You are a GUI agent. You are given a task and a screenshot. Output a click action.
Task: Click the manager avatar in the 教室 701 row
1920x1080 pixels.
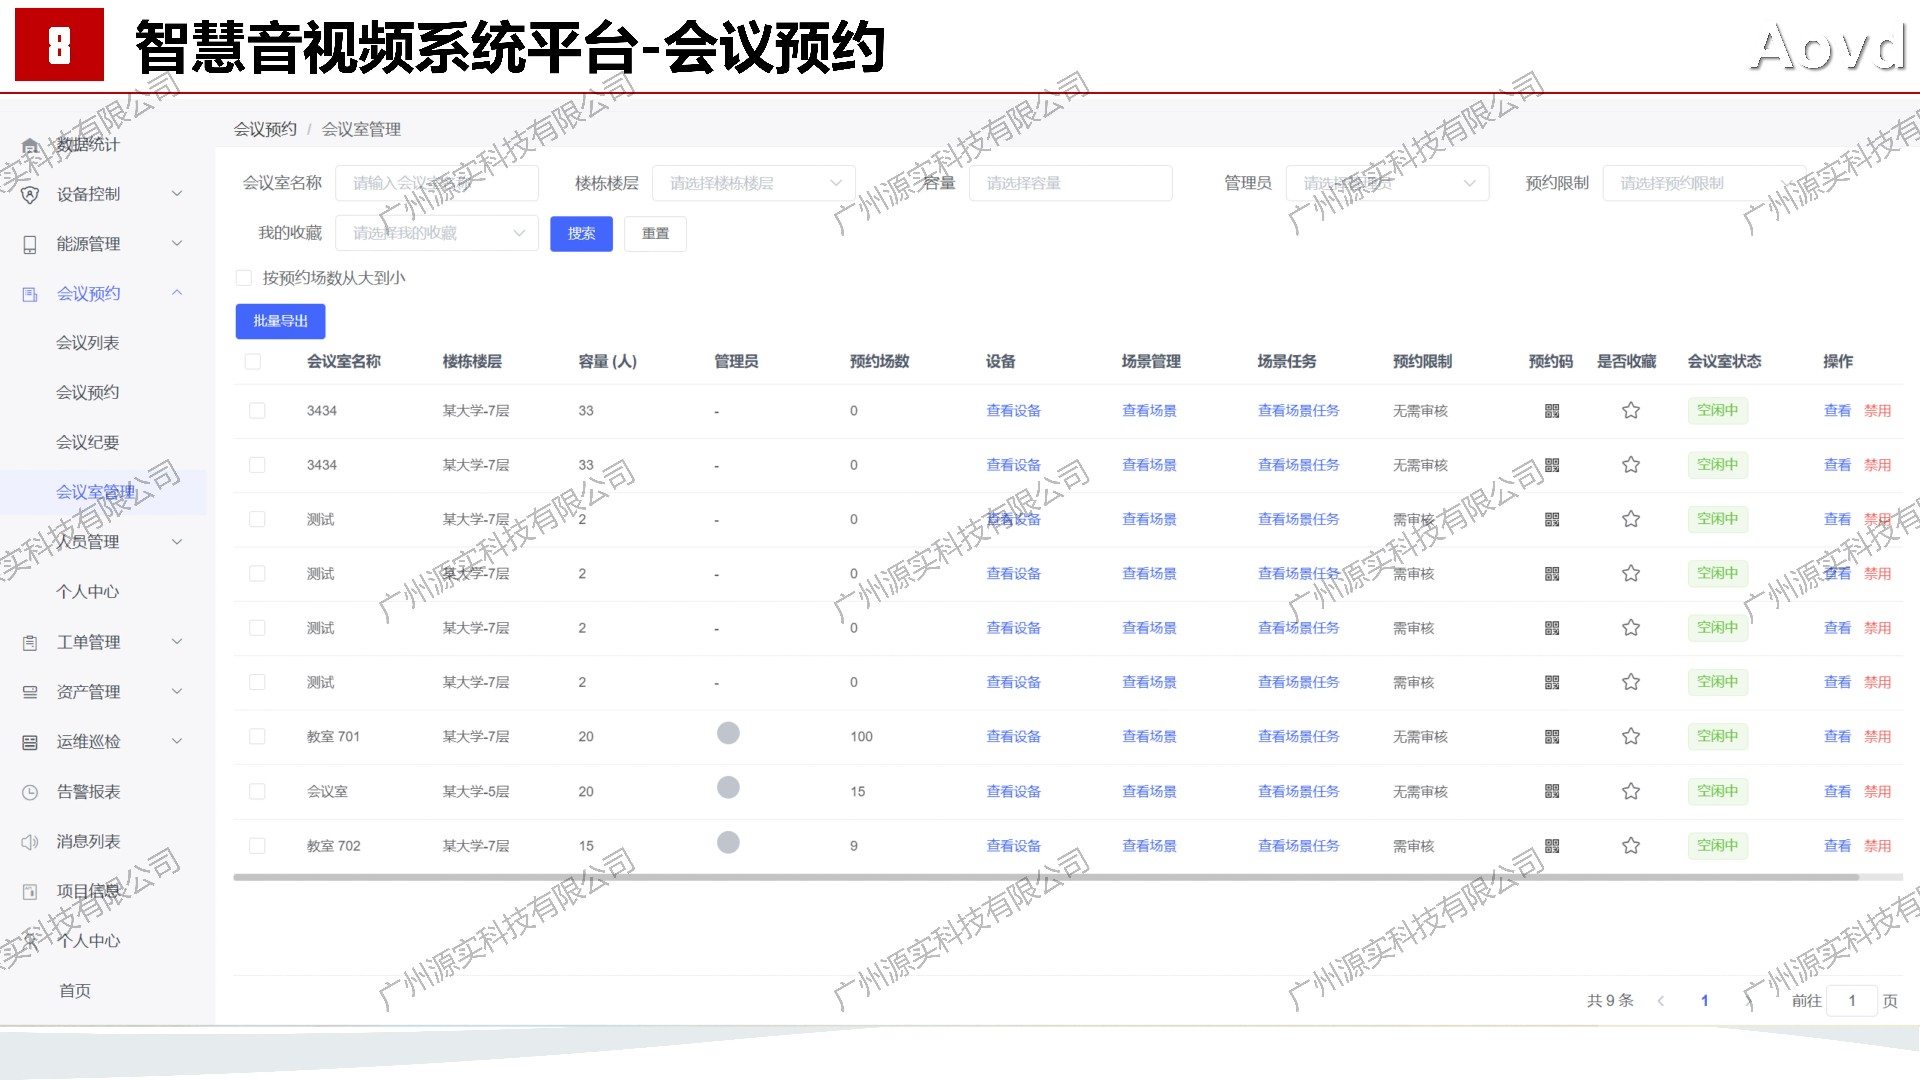point(728,733)
